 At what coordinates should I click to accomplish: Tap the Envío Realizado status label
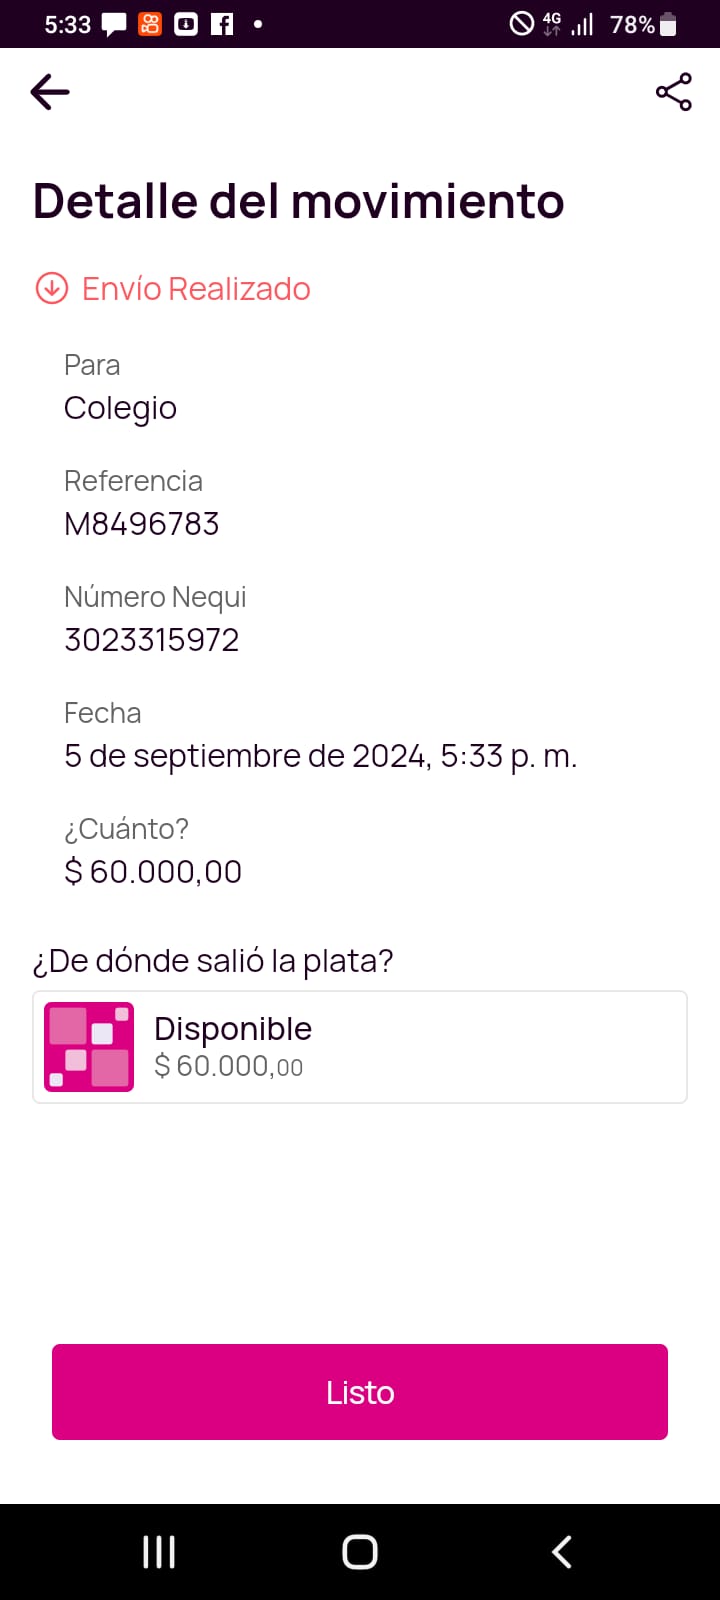[x=196, y=289]
